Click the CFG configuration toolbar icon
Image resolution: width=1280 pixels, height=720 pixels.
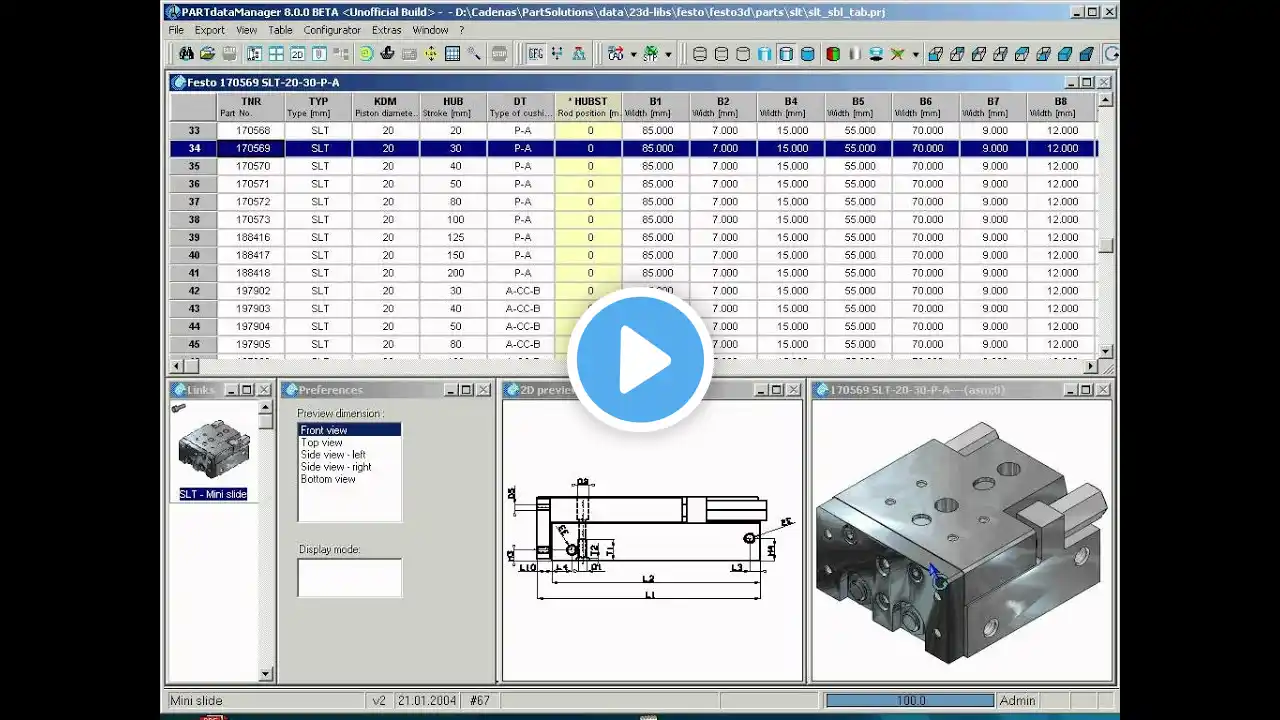click(535, 54)
